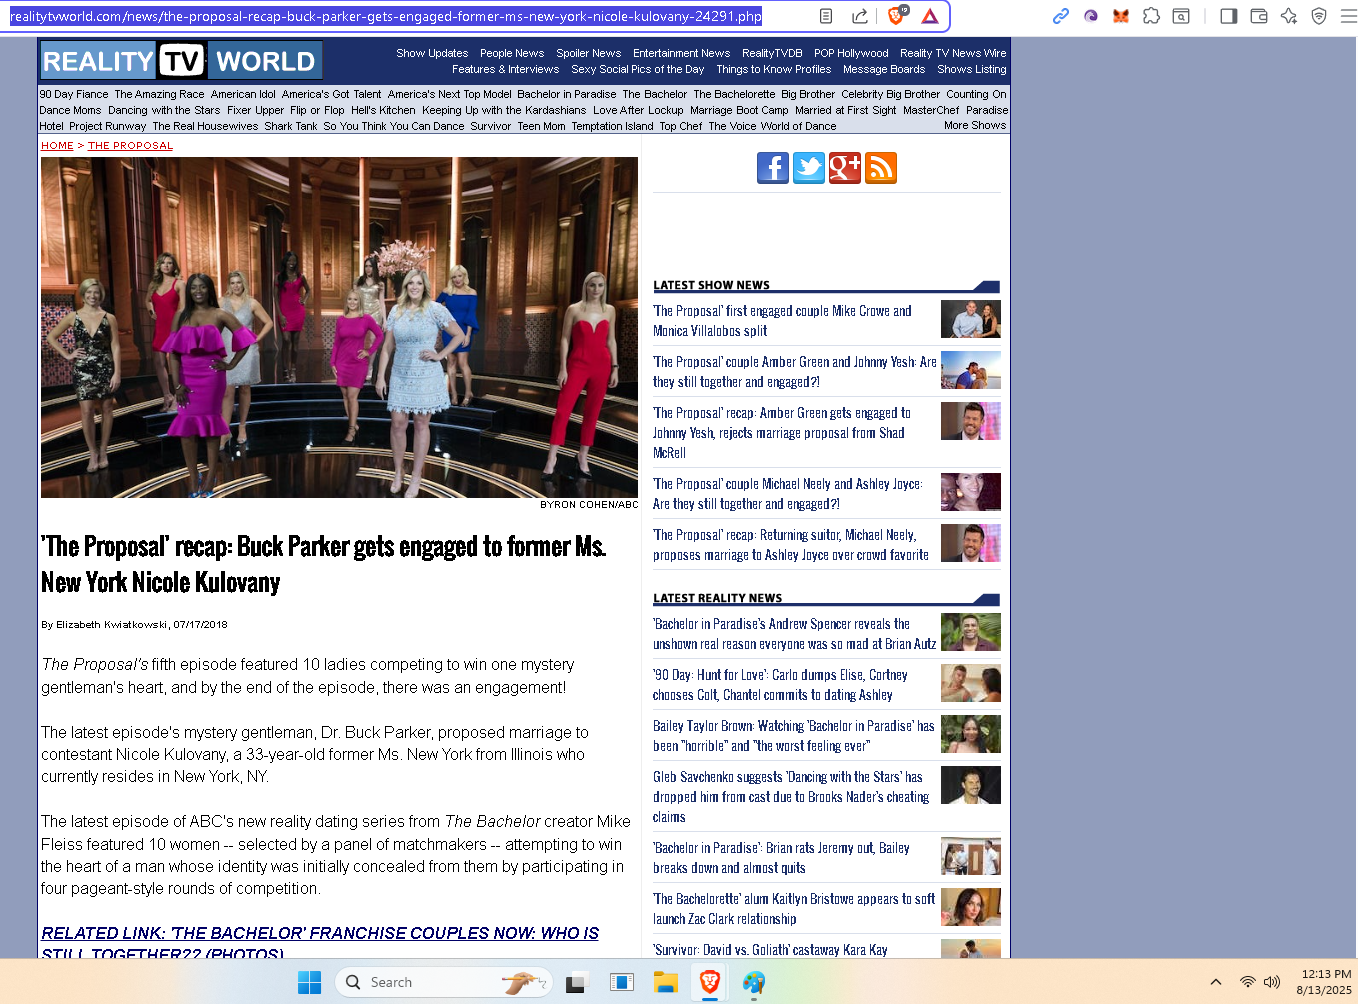Open Brave reader mode icon
The height and width of the screenshot is (1004, 1358).
826,16
